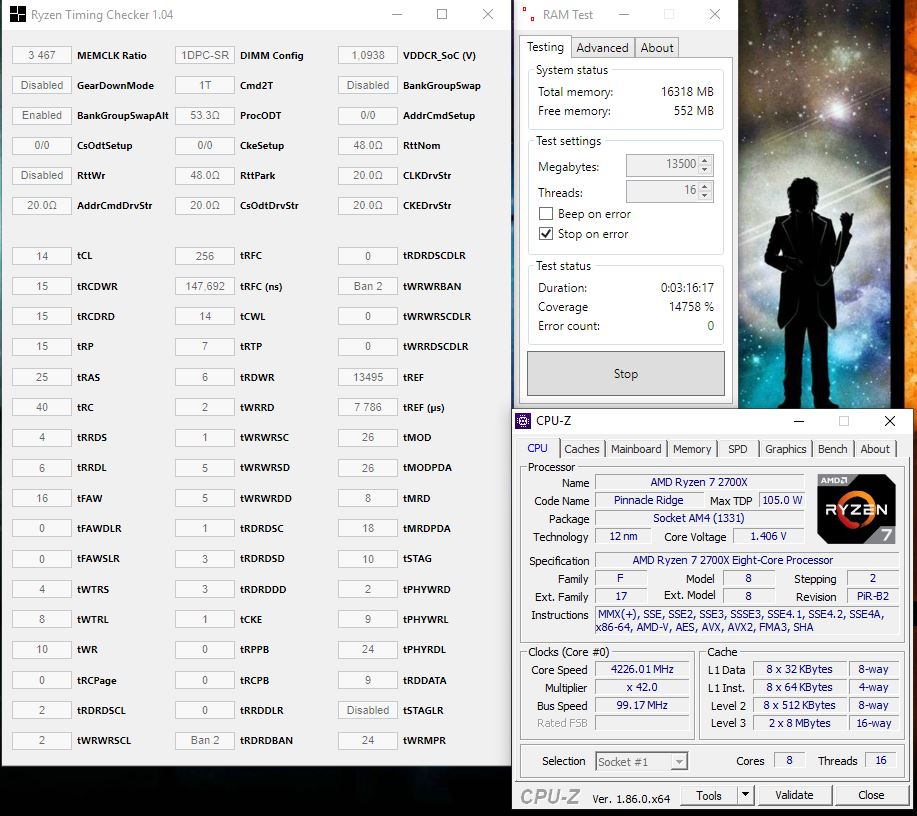
Task: Click the tREF value 13495
Action: 368,377
